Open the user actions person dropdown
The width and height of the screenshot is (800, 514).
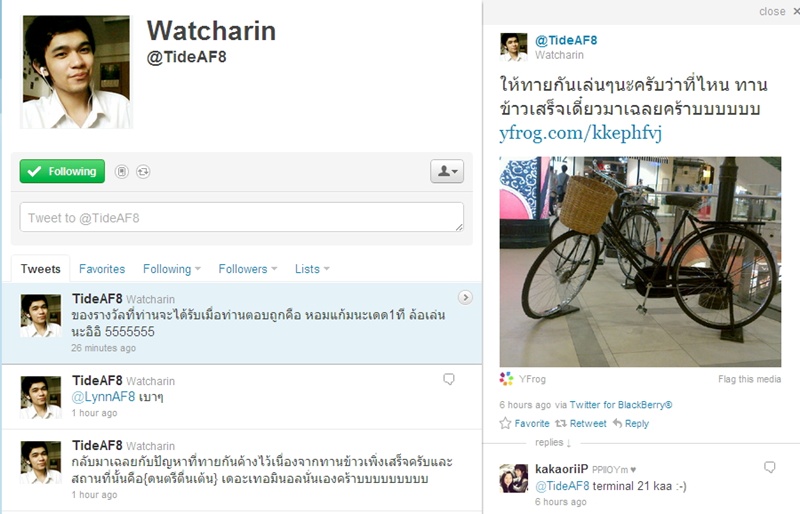point(447,171)
